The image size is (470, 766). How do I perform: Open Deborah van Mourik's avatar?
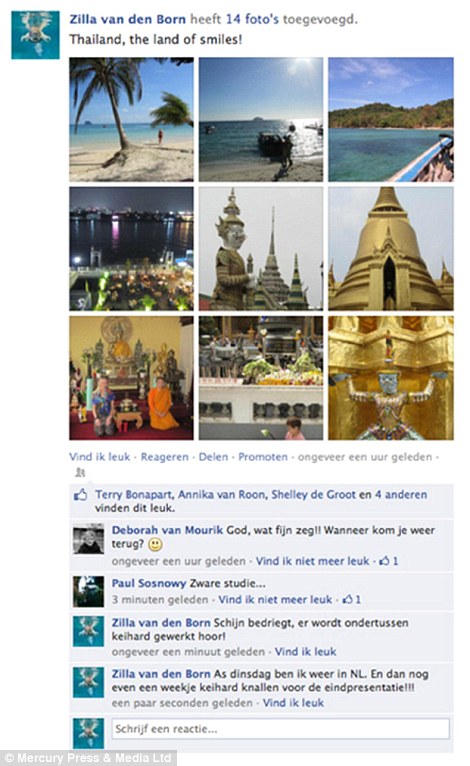[x=88, y=539]
